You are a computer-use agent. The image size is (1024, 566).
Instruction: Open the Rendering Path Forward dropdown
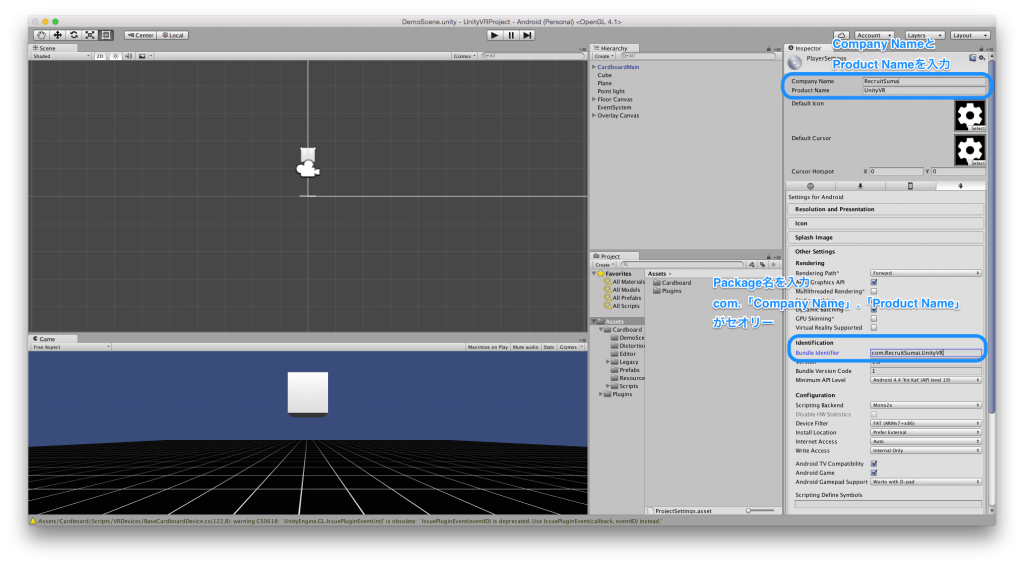tap(925, 274)
